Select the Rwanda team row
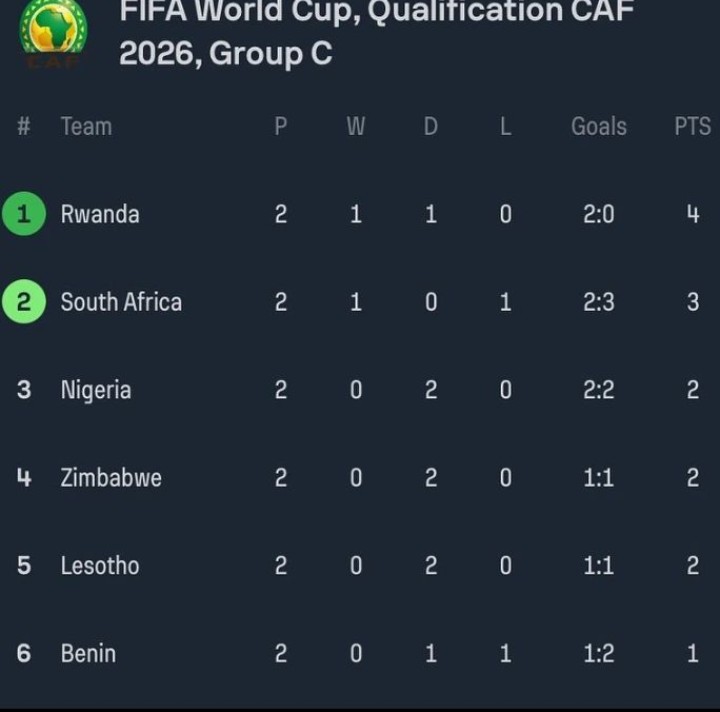This screenshot has width=720, height=712. (x=100, y=214)
